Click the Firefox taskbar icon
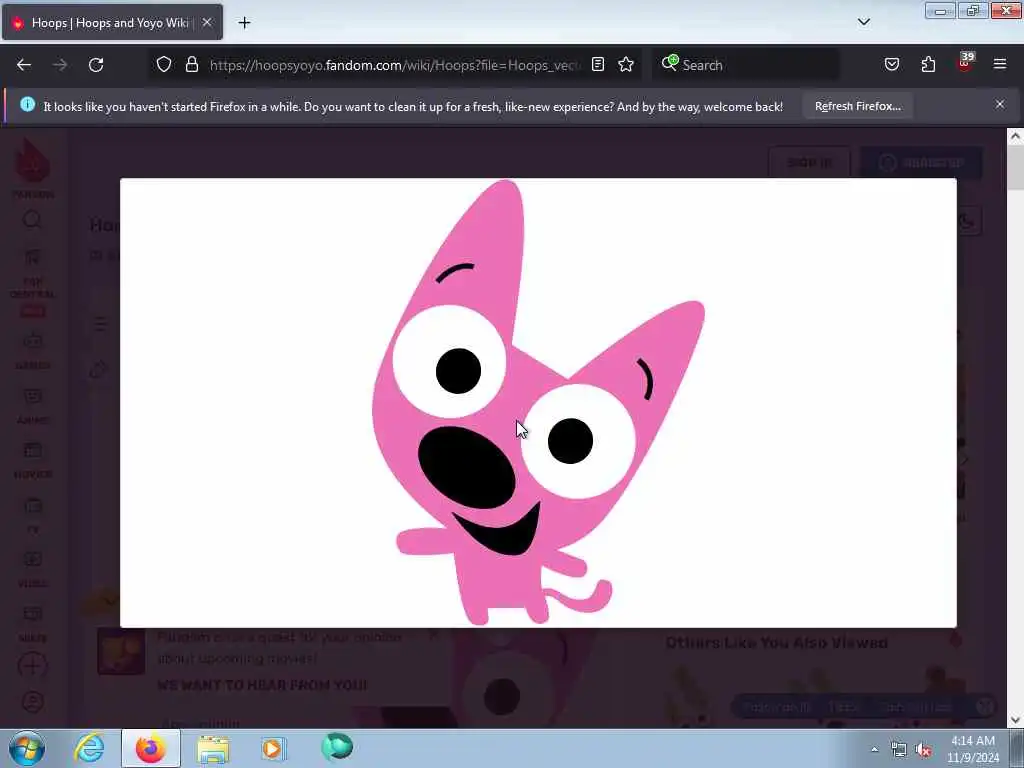This screenshot has height=768, width=1024. coord(151,748)
